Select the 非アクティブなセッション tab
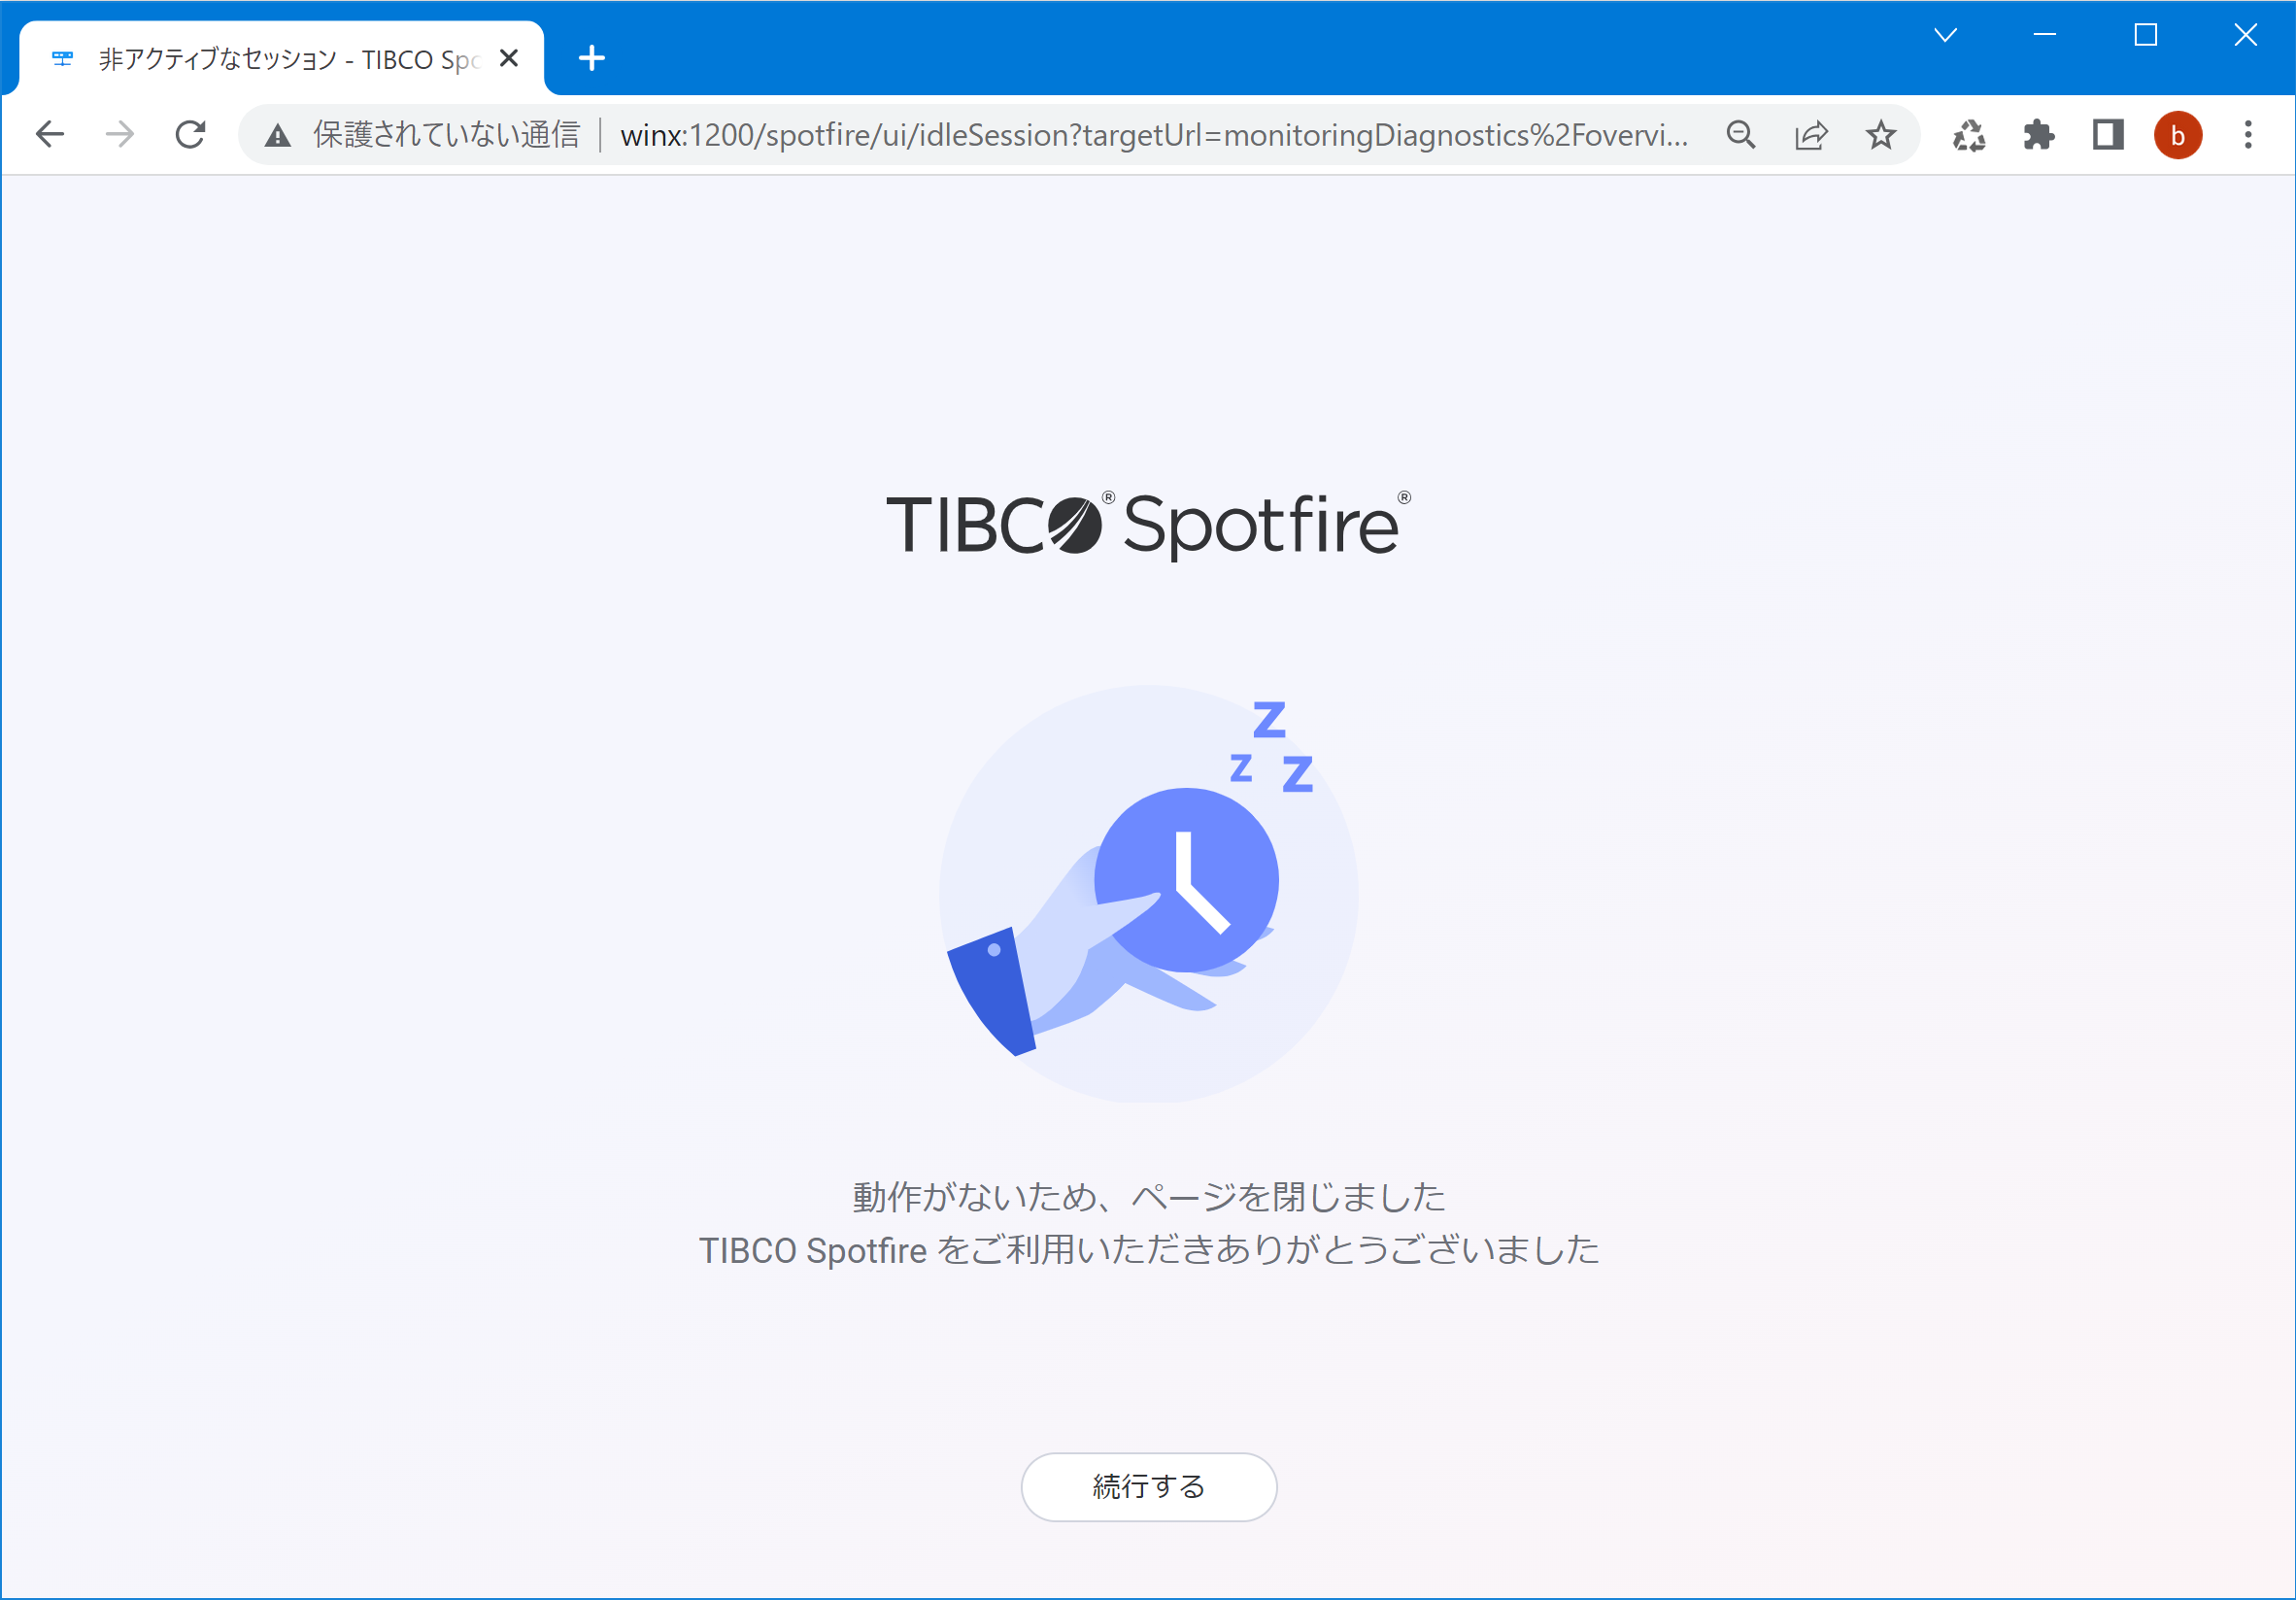Viewport: 2296px width, 1600px height. (282, 59)
